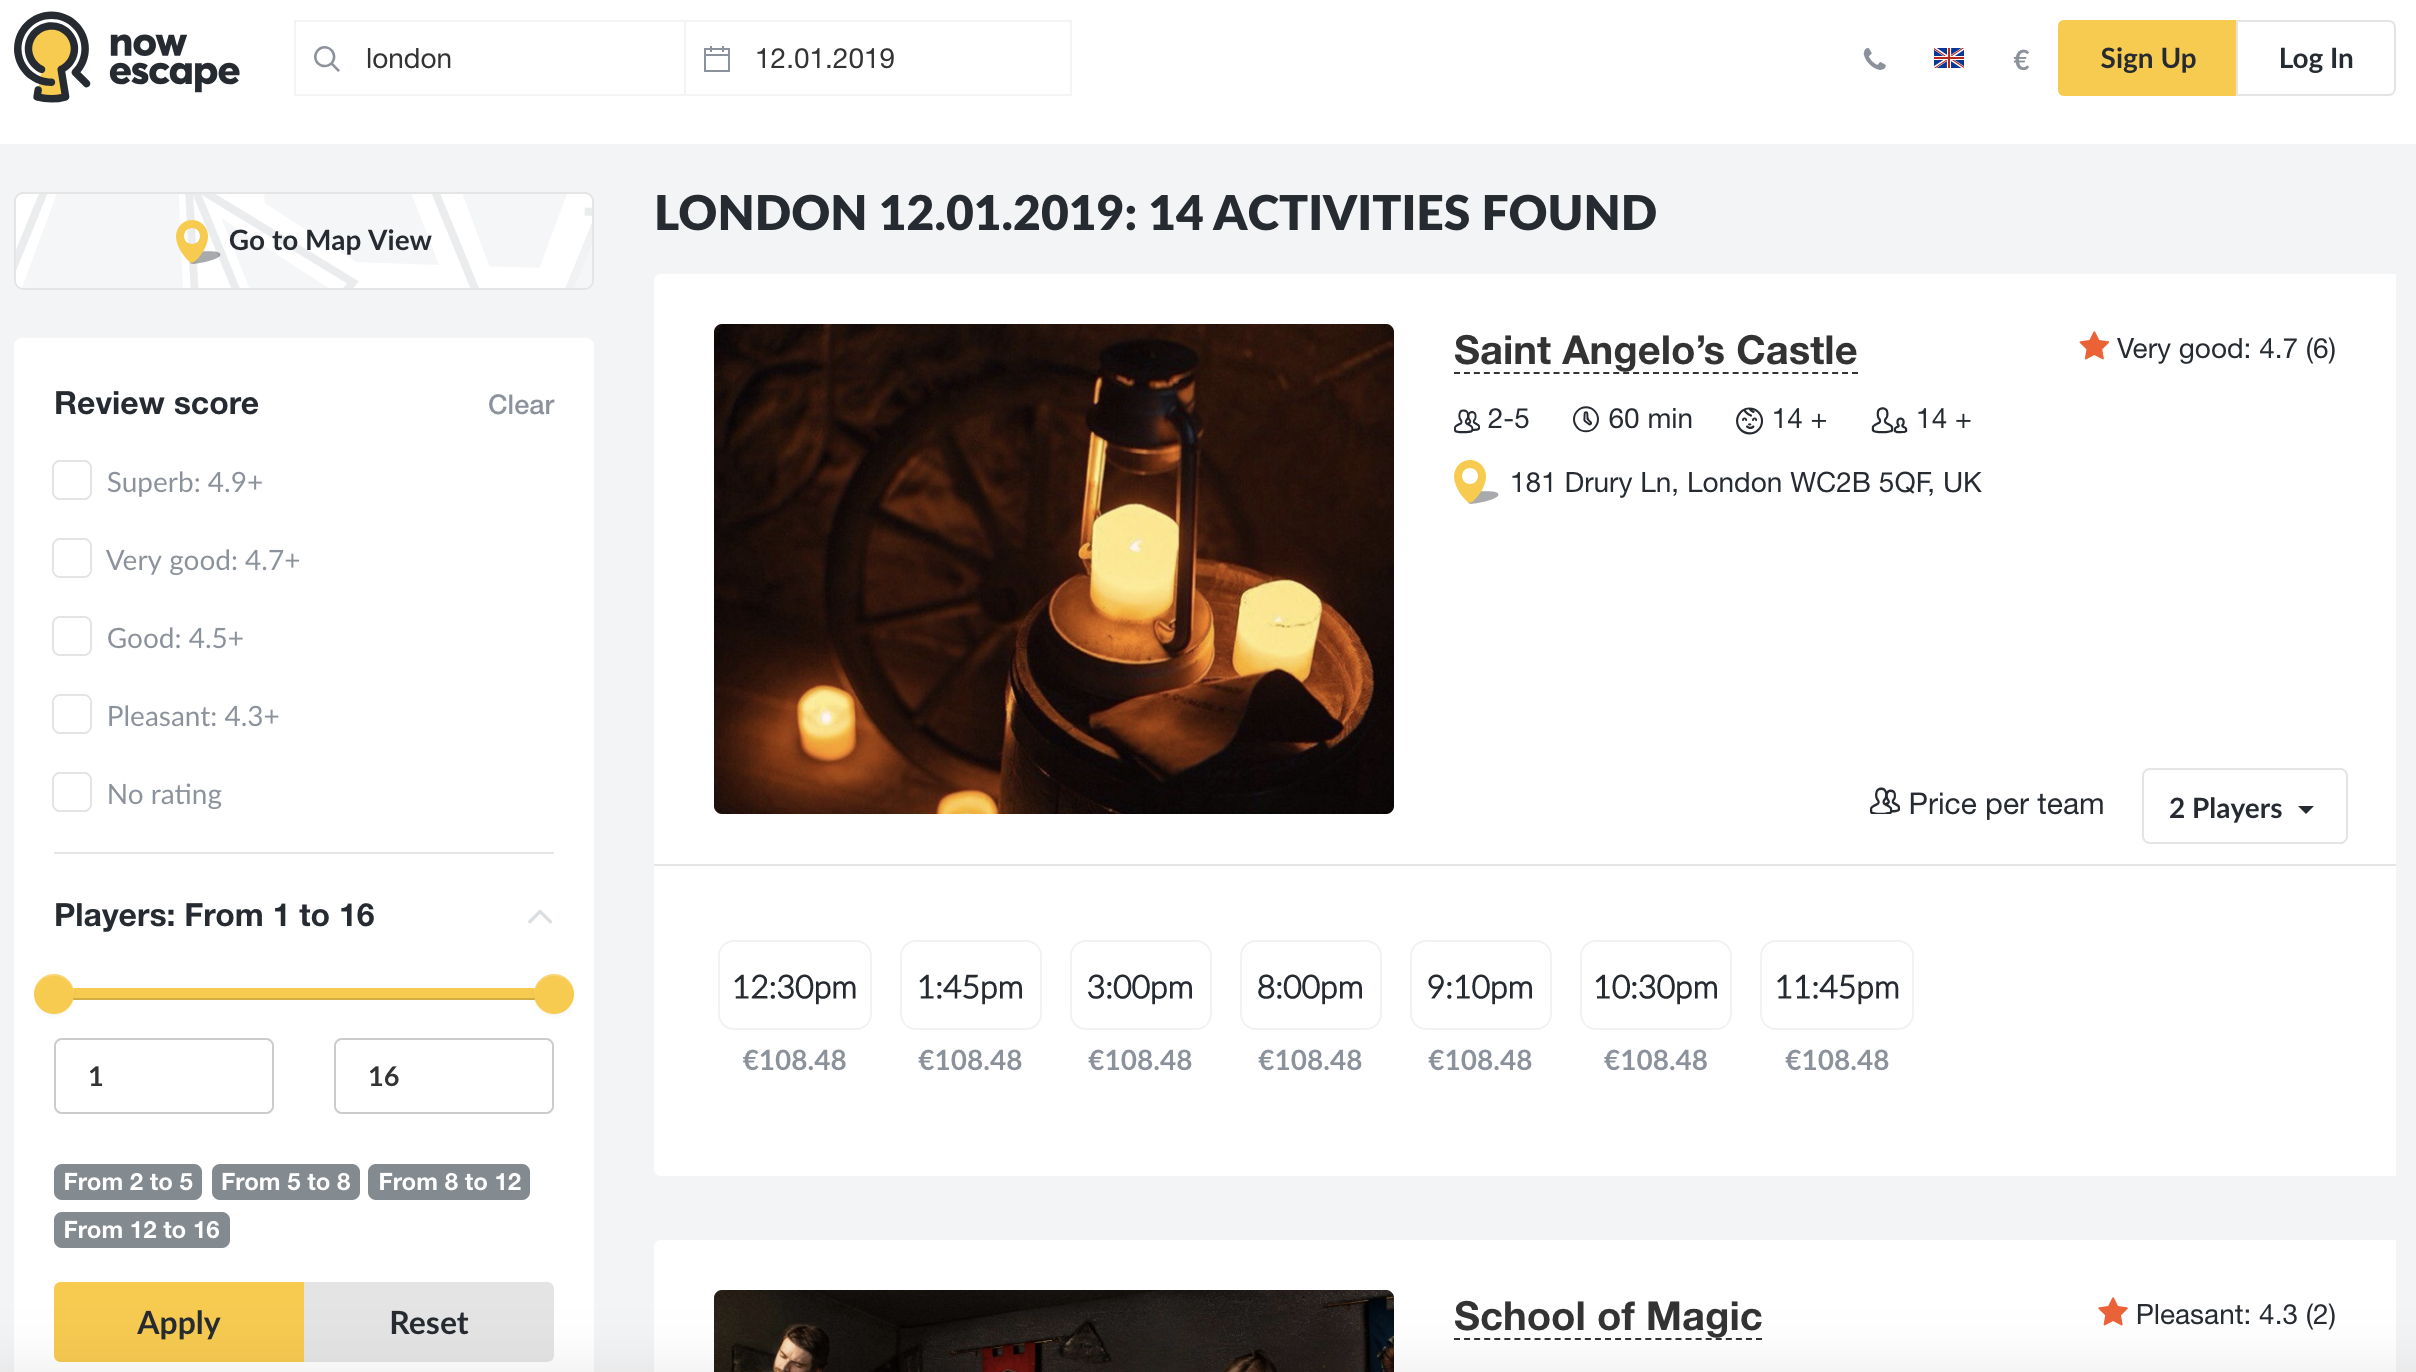Click the search magnifier icon
The width and height of the screenshot is (2416, 1372).
(326, 59)
